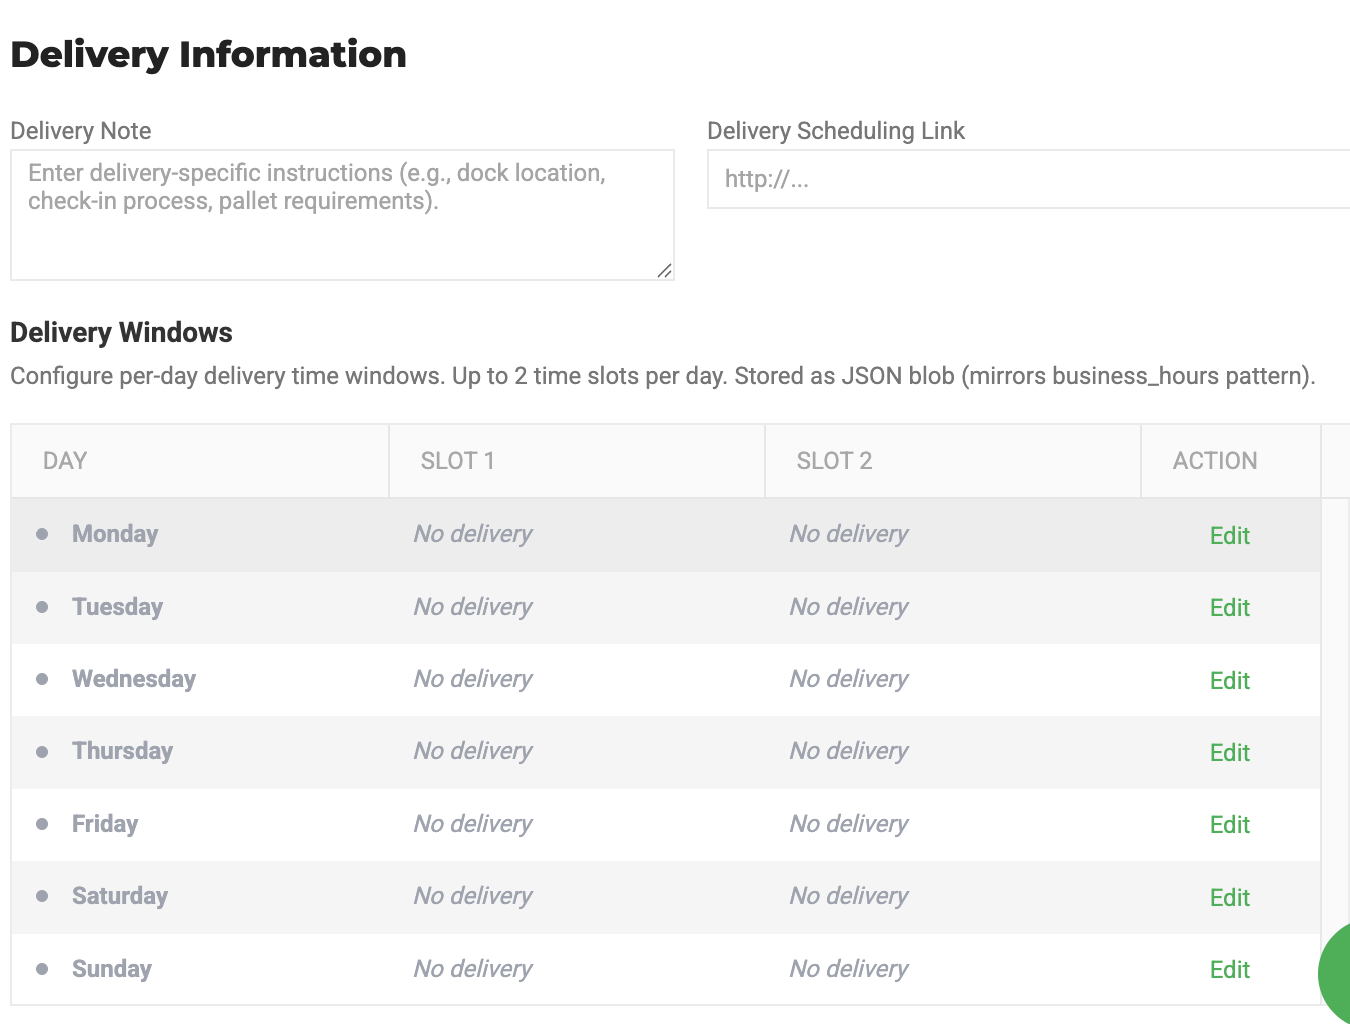Click the Sunday status dot
The width and height of the screenshot is (1350, 1024).
(42, 969)
